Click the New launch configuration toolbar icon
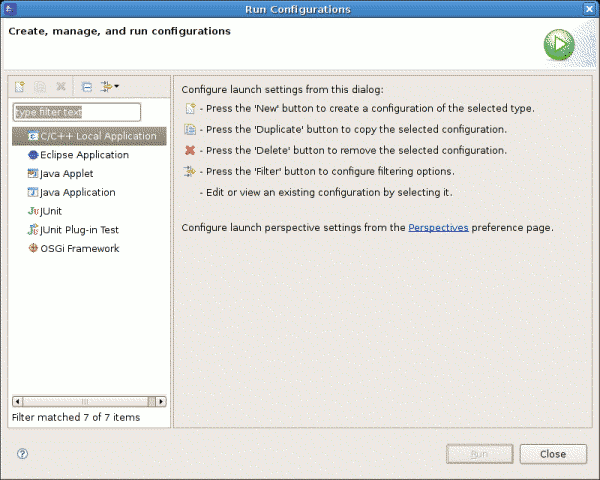 (19, 87)
